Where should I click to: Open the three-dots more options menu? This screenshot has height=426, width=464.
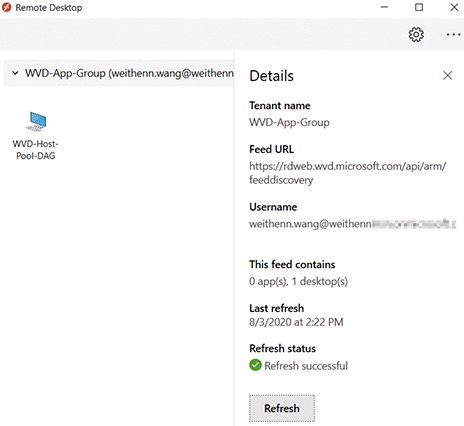point(453,34)
